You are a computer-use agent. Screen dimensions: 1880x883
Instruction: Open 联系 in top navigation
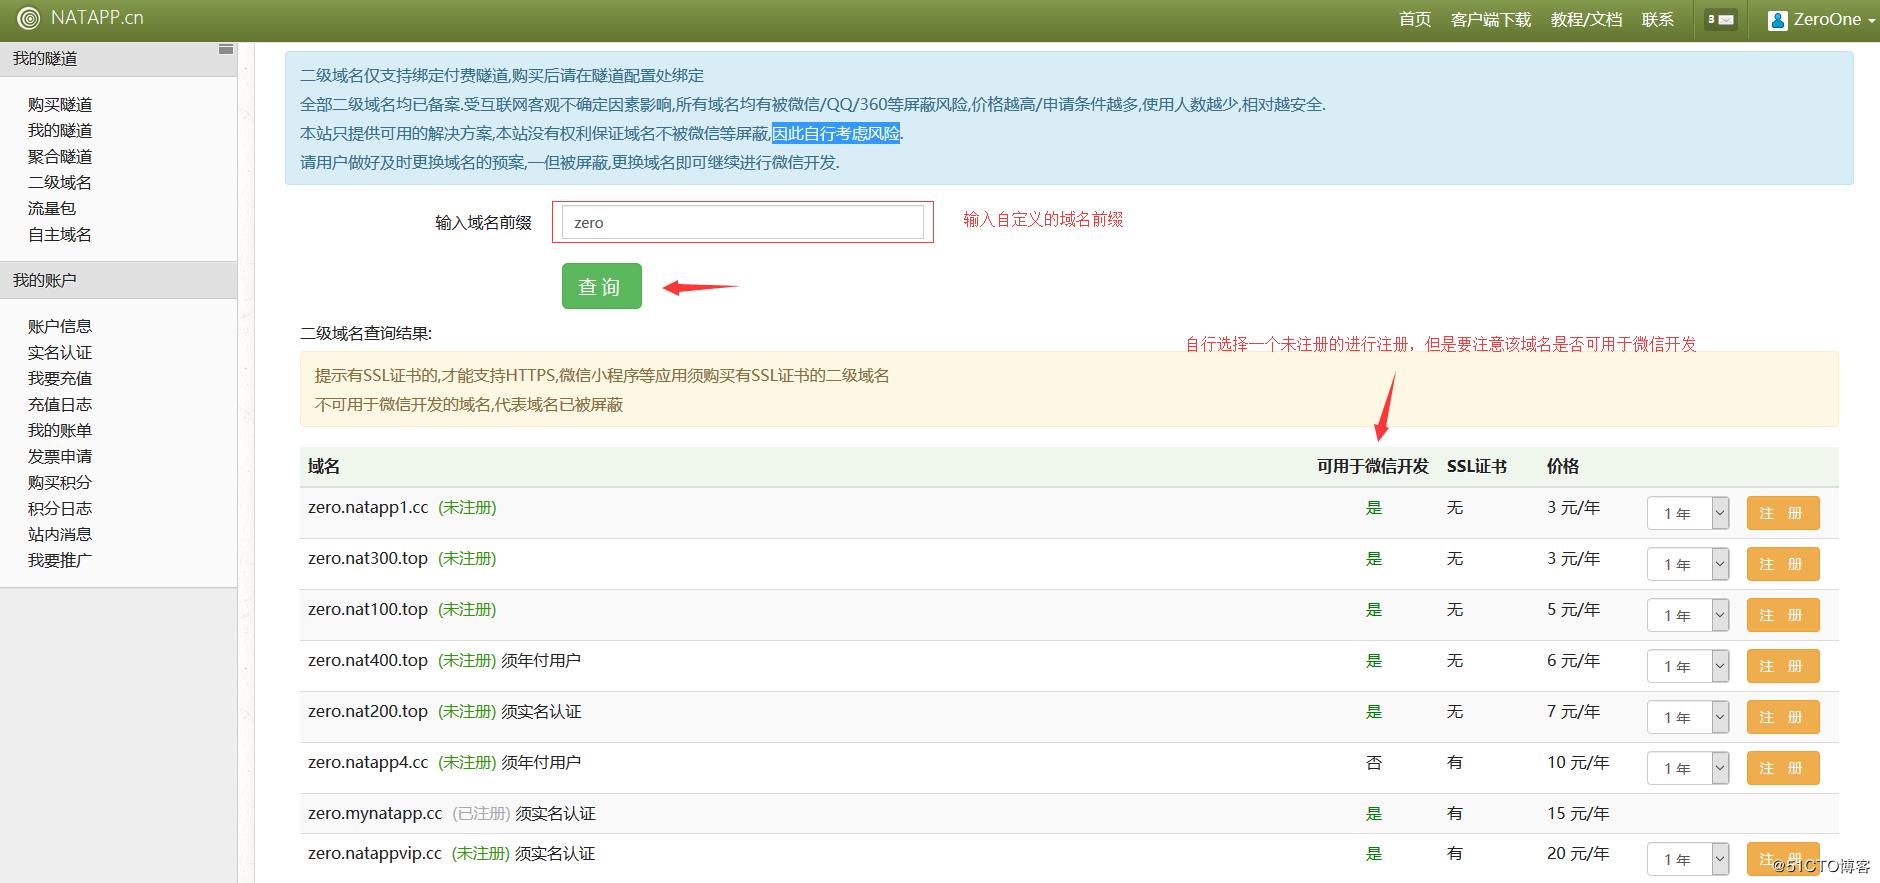[1657, 20]
